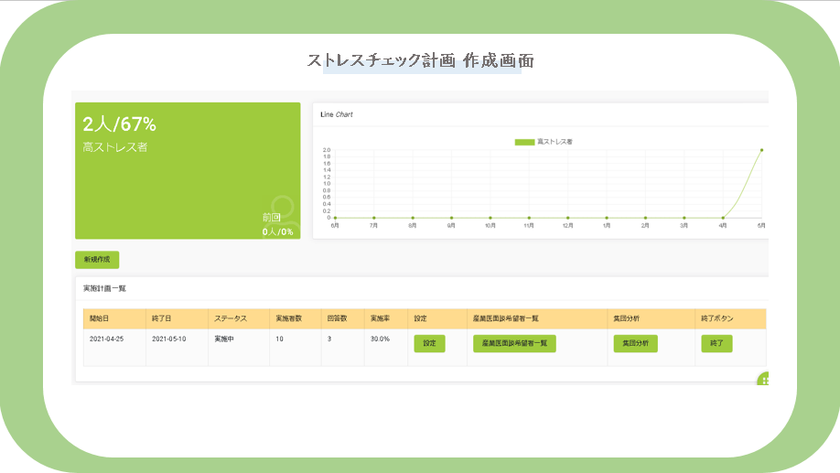
Task: Open 設定 for the 2021-04-25 plan
Action: coord(429,343)
